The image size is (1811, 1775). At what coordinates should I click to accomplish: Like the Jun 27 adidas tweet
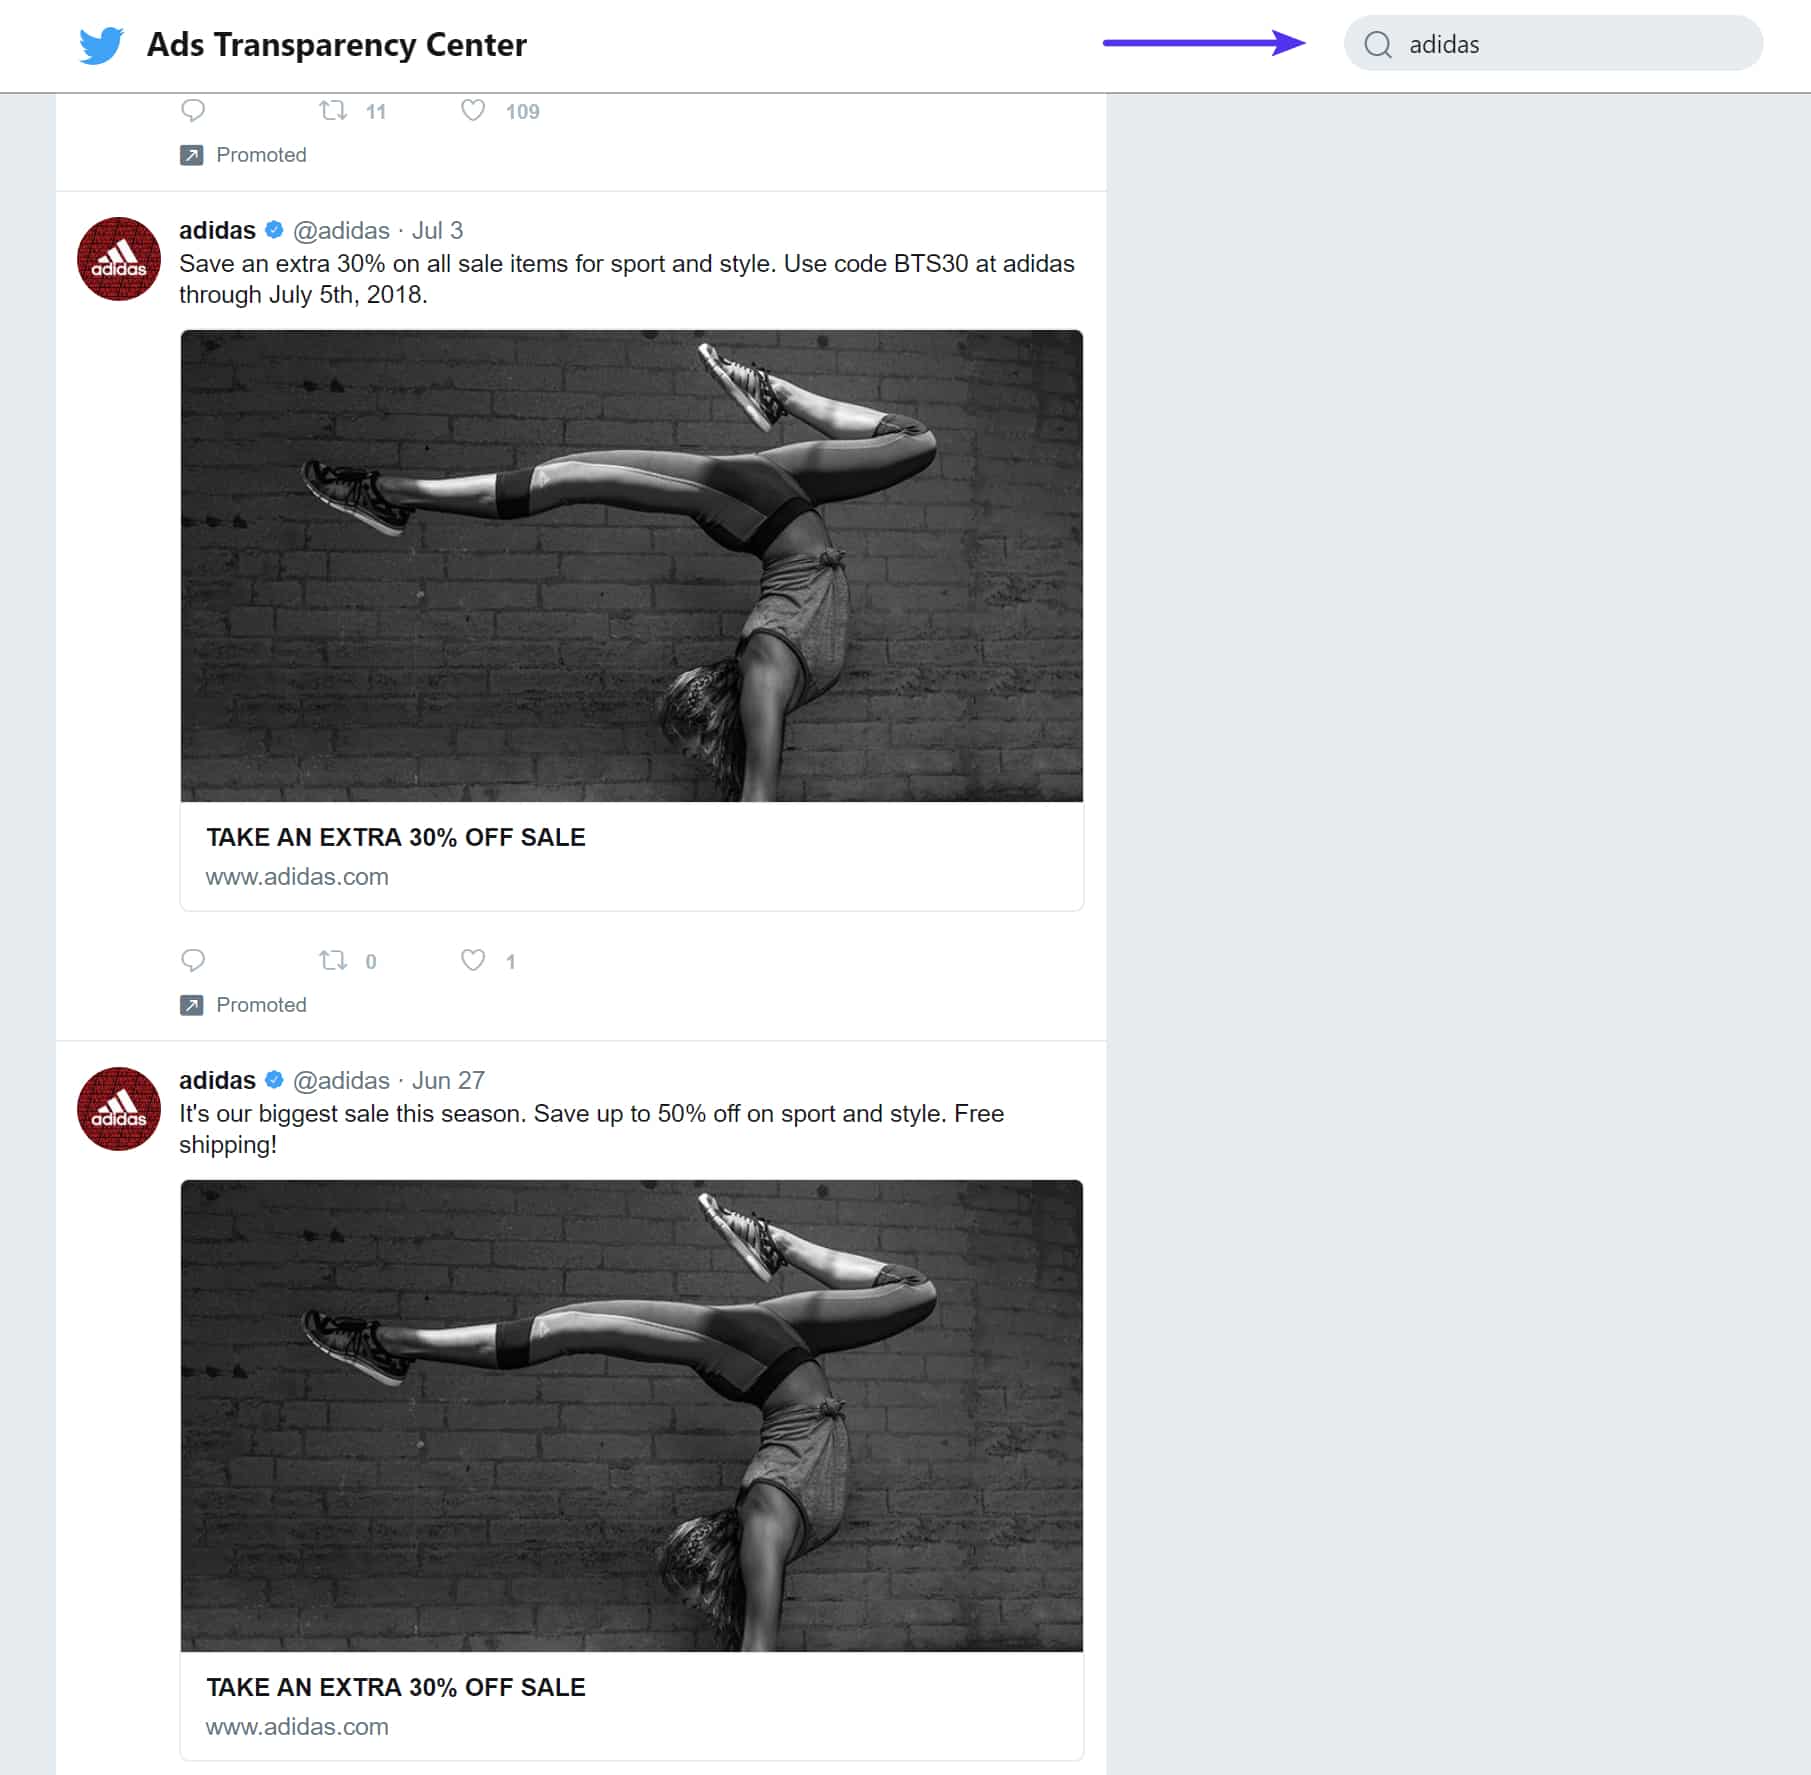click(x=473, y=1770)
